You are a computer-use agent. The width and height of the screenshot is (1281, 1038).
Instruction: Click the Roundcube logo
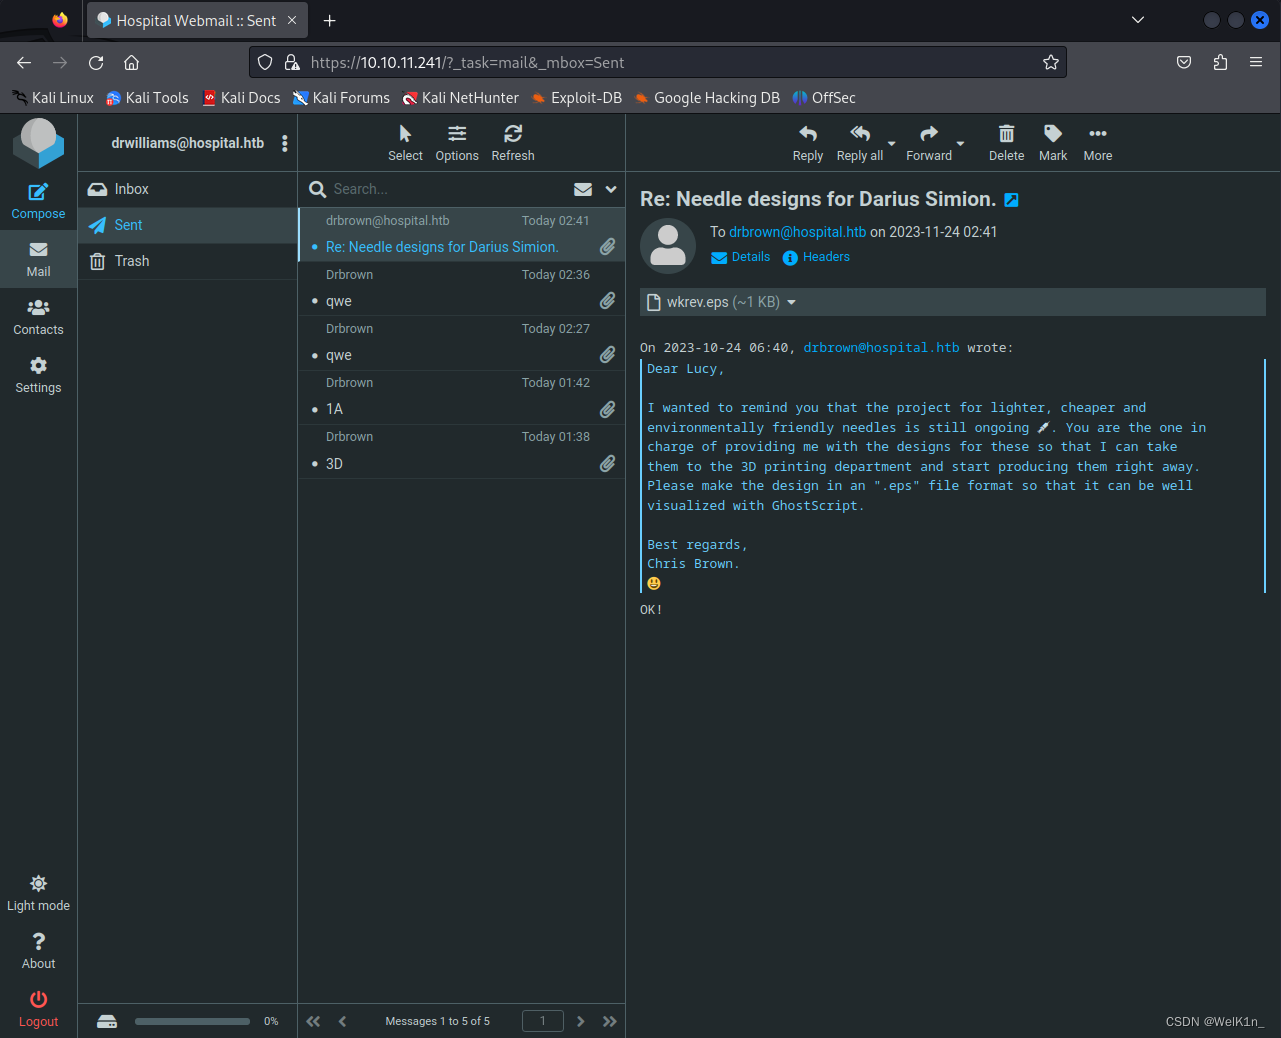pyautogui.click(x=38, y=143)
